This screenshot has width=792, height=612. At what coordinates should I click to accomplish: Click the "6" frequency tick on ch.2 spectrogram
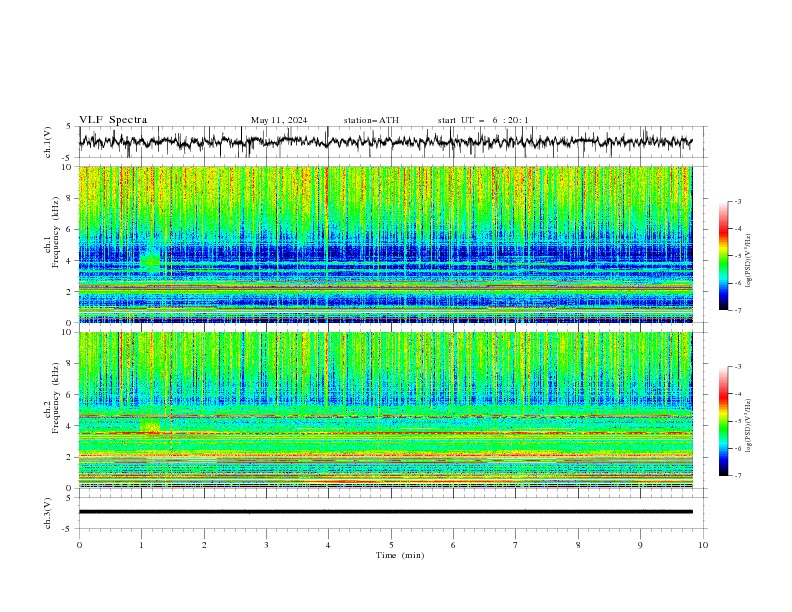[x=71, y=395]
